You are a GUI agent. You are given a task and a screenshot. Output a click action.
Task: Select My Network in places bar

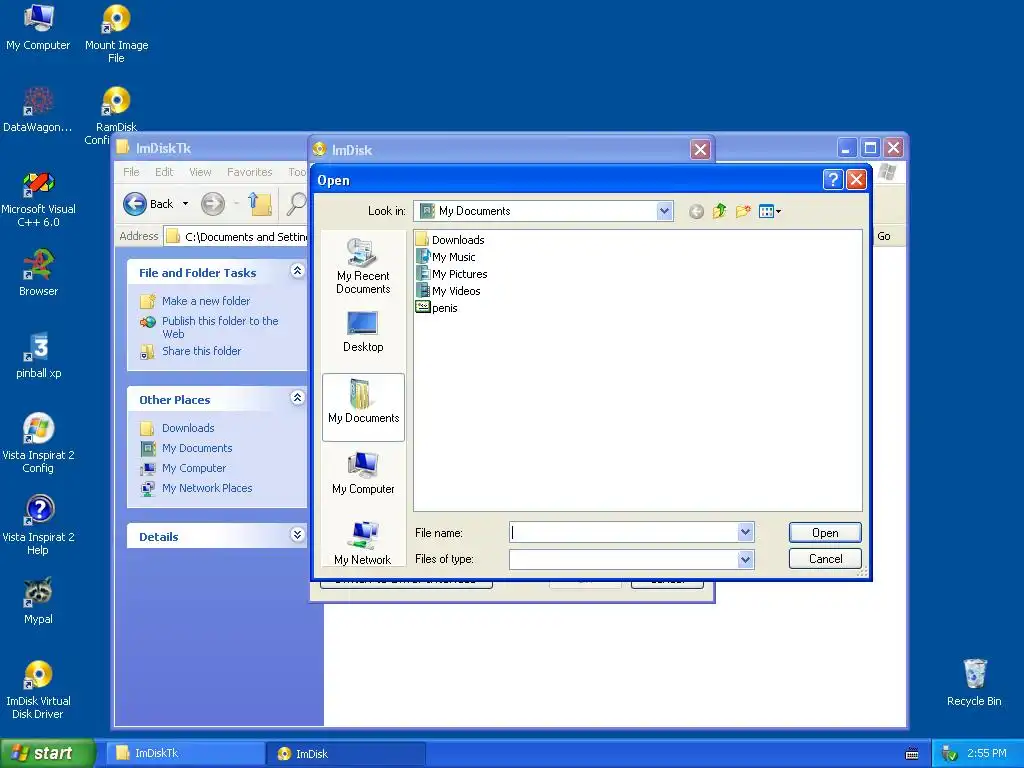coord(363,543)
